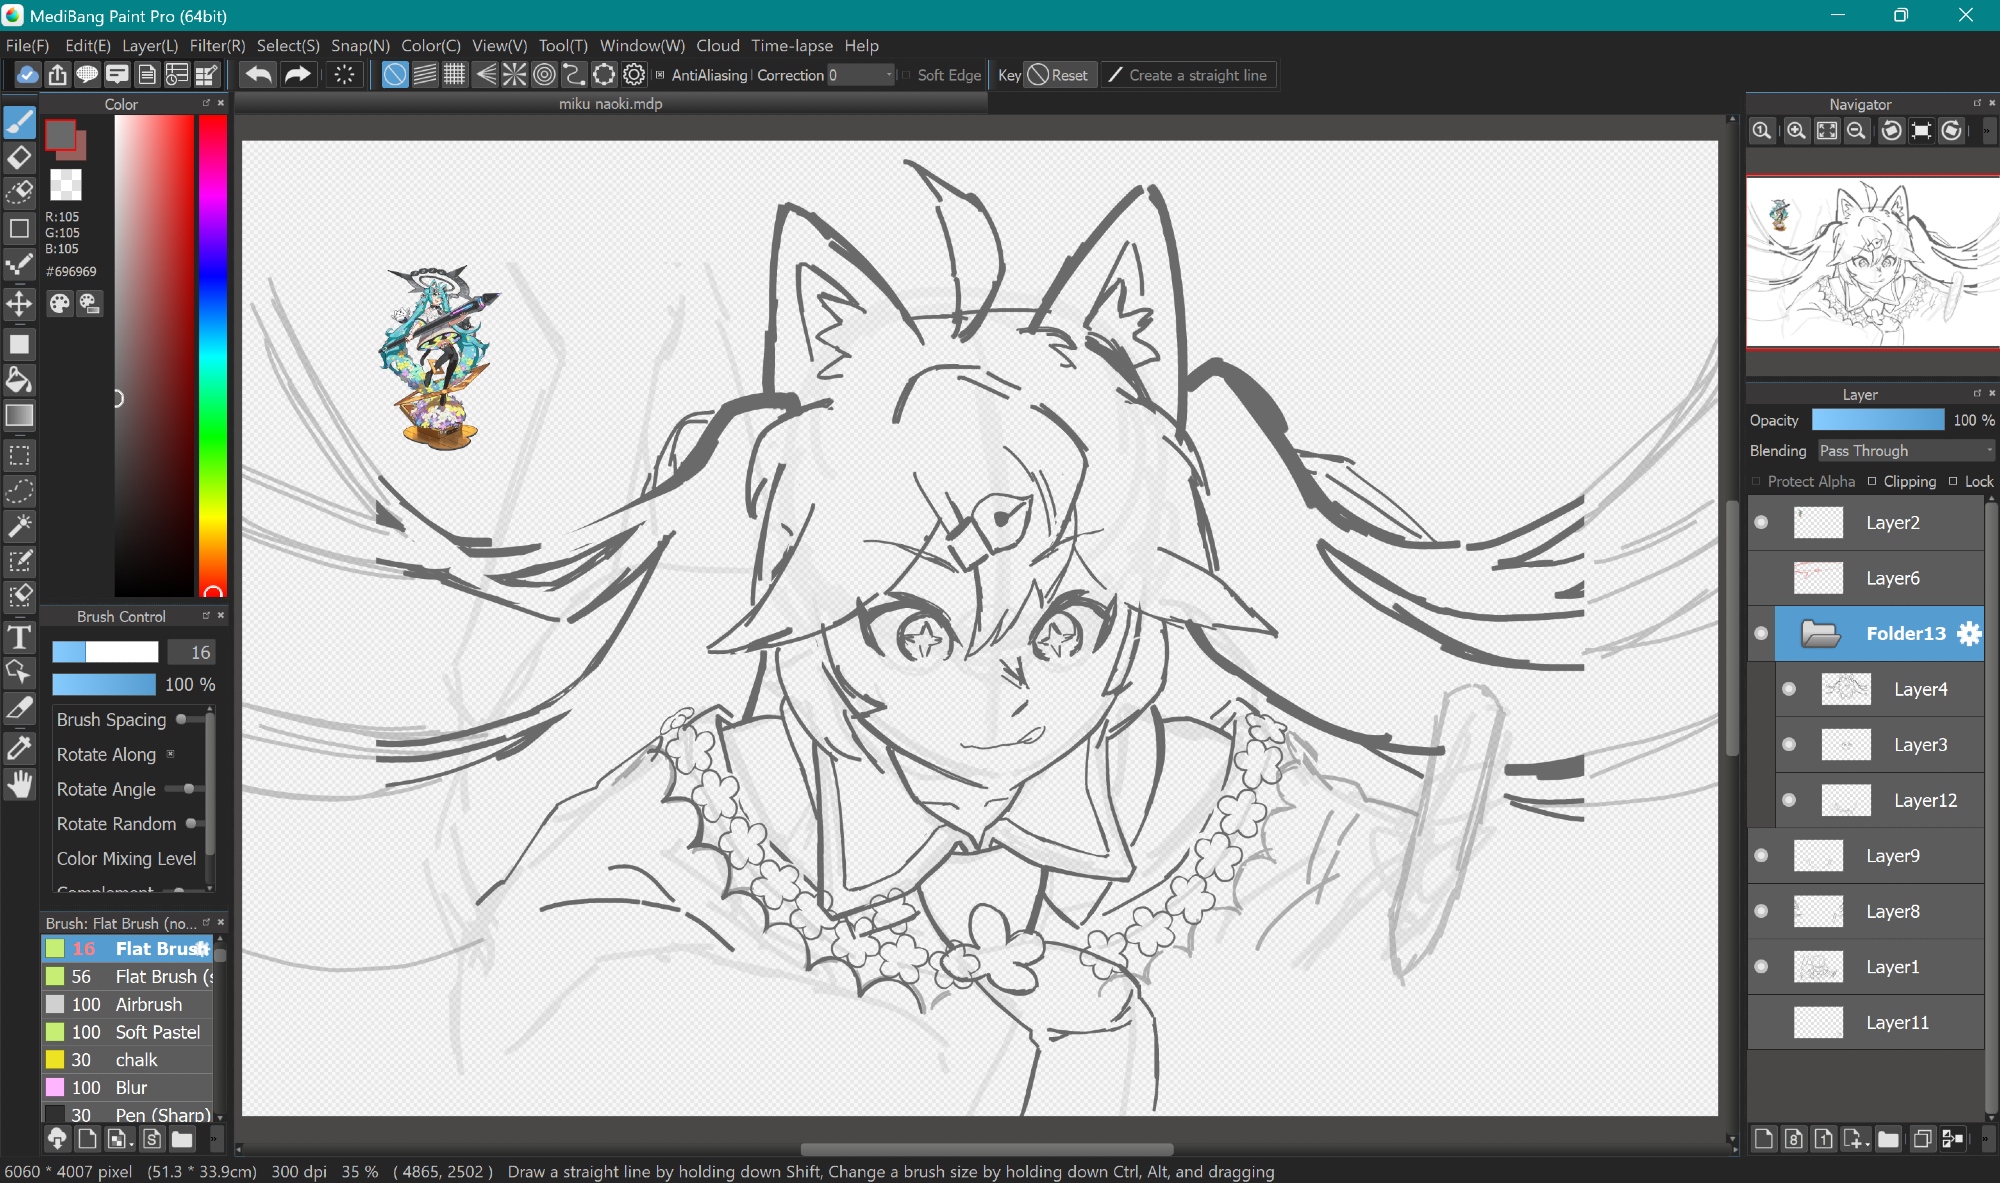The width and height of the screenshot is (2000, 1183).
Task: Click the layer Opacity slider
Action: [x=1877, y=420]
